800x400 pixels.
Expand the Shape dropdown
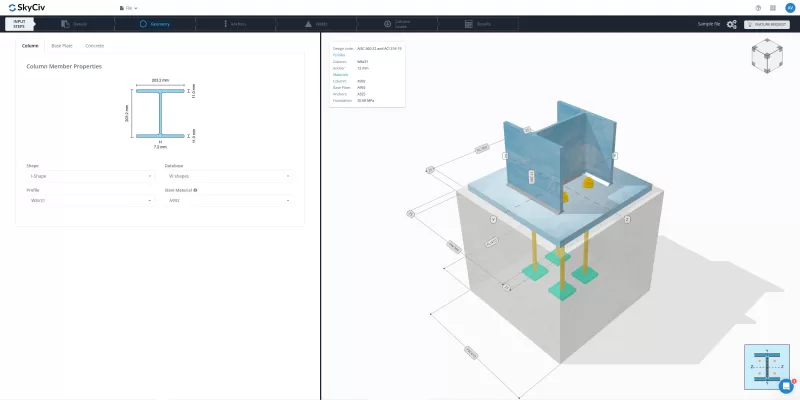(x=90, y=176)
